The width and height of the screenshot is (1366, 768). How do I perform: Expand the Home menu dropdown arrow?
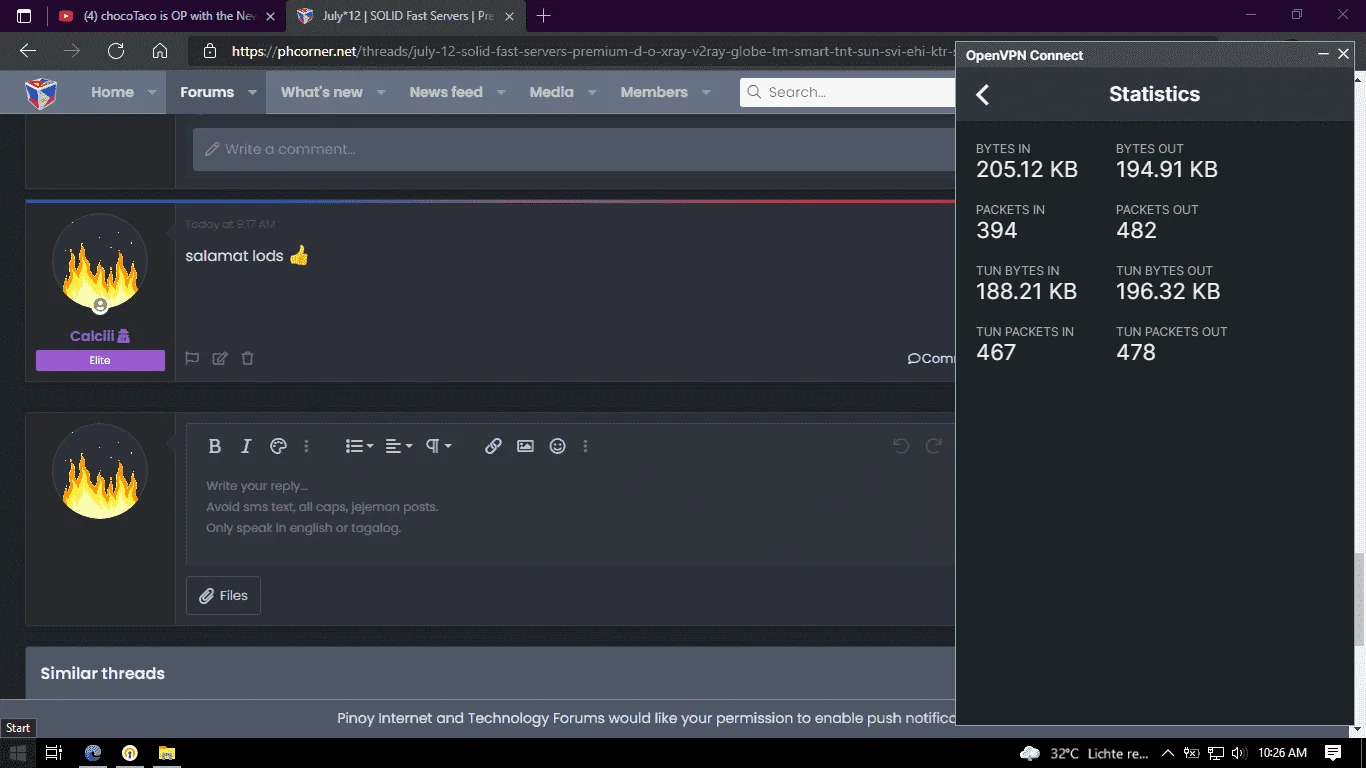pyautogui.click(x=152, y=92)
